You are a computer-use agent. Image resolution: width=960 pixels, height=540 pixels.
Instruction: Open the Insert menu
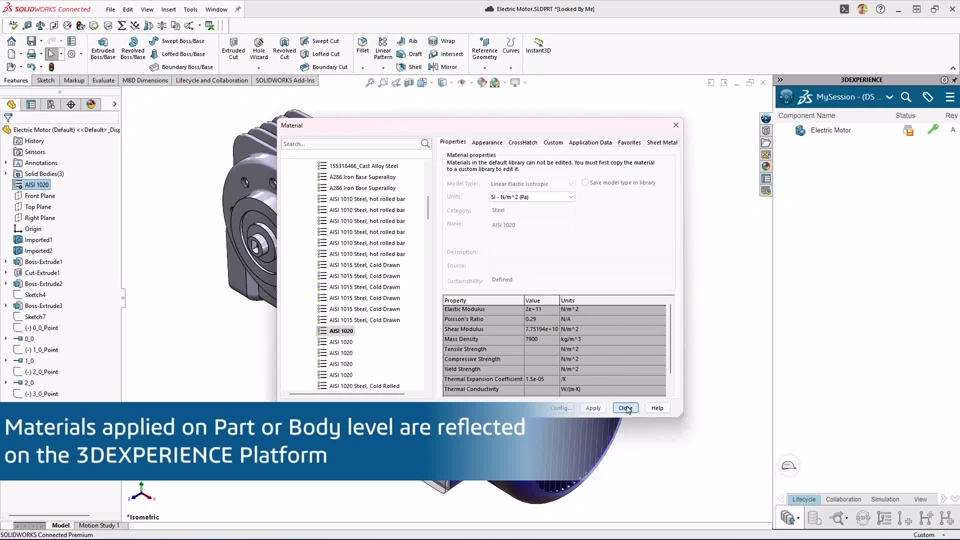tap(168, 9)
